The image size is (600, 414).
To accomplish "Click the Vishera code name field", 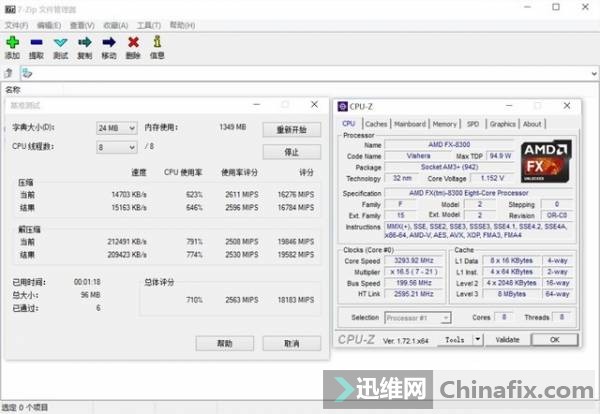I will 418,156.
